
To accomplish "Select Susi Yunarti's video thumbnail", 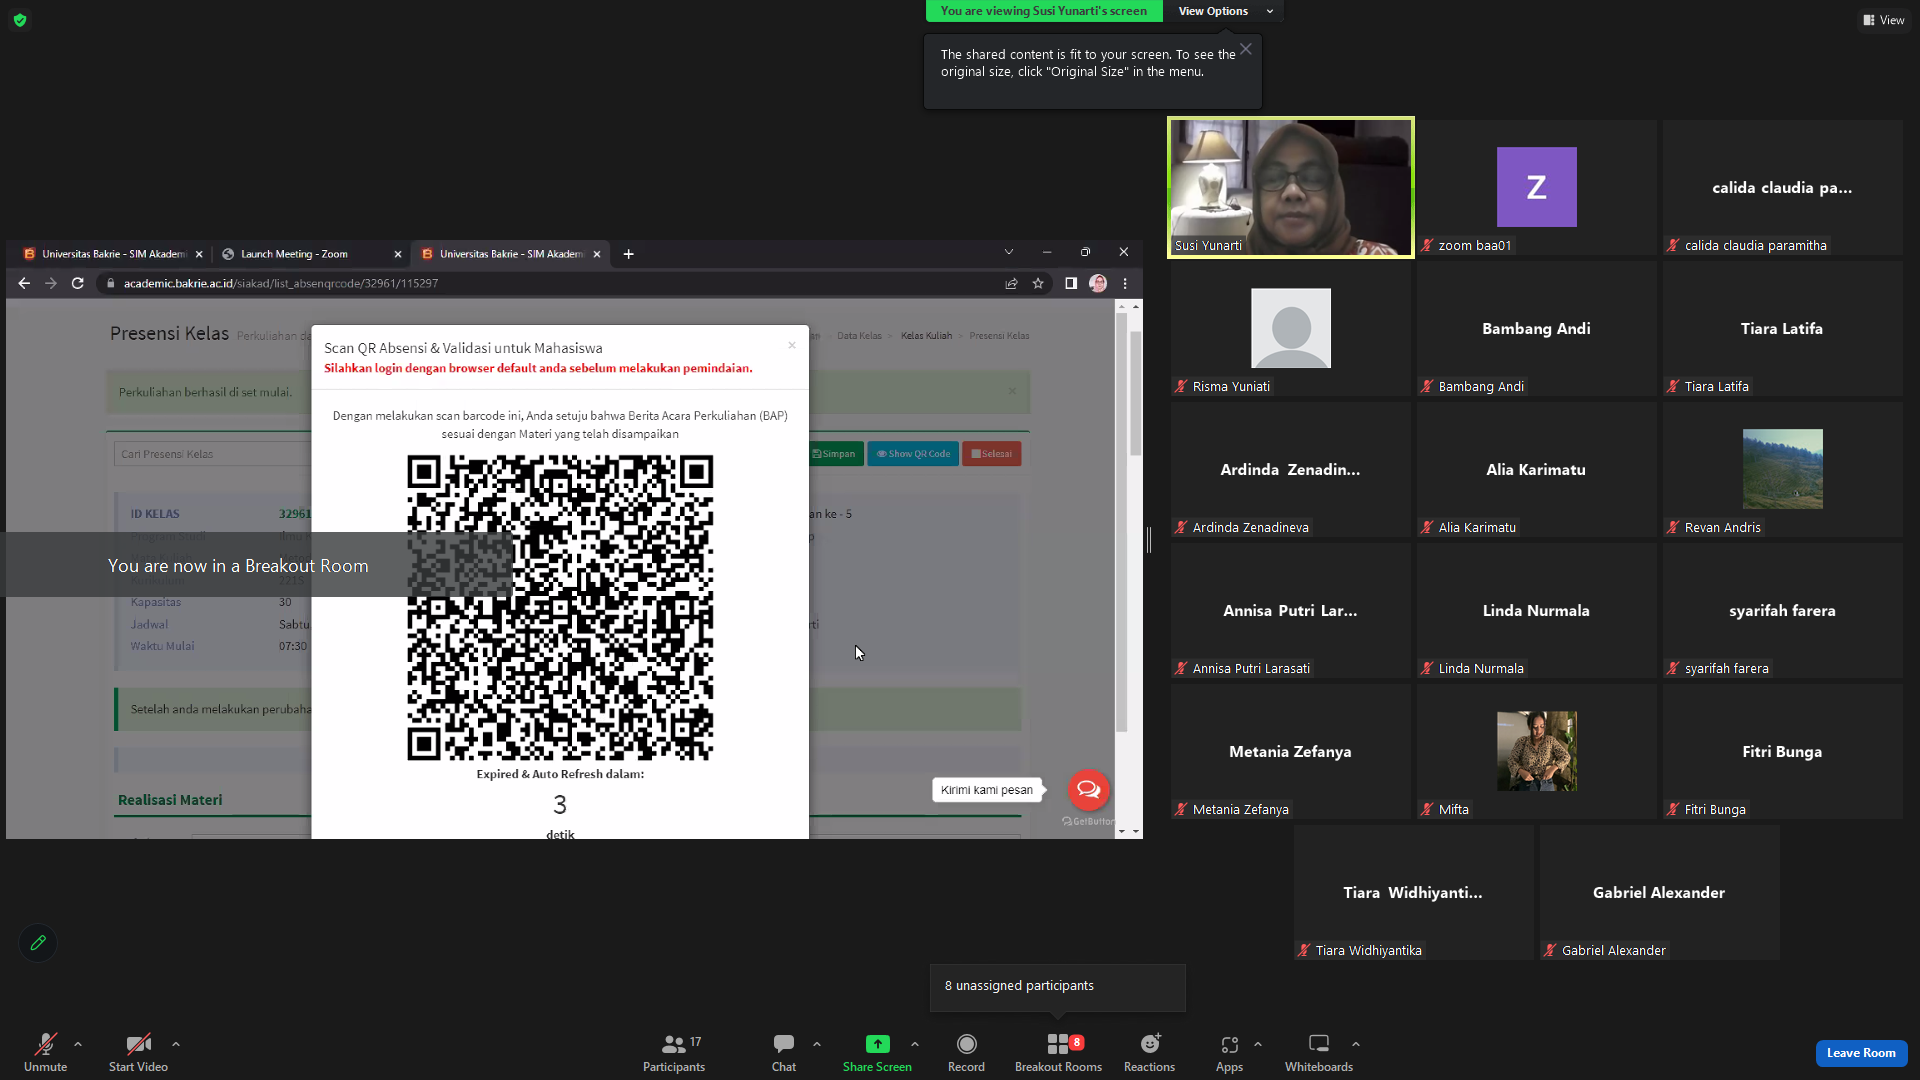I will (1290, 187).
